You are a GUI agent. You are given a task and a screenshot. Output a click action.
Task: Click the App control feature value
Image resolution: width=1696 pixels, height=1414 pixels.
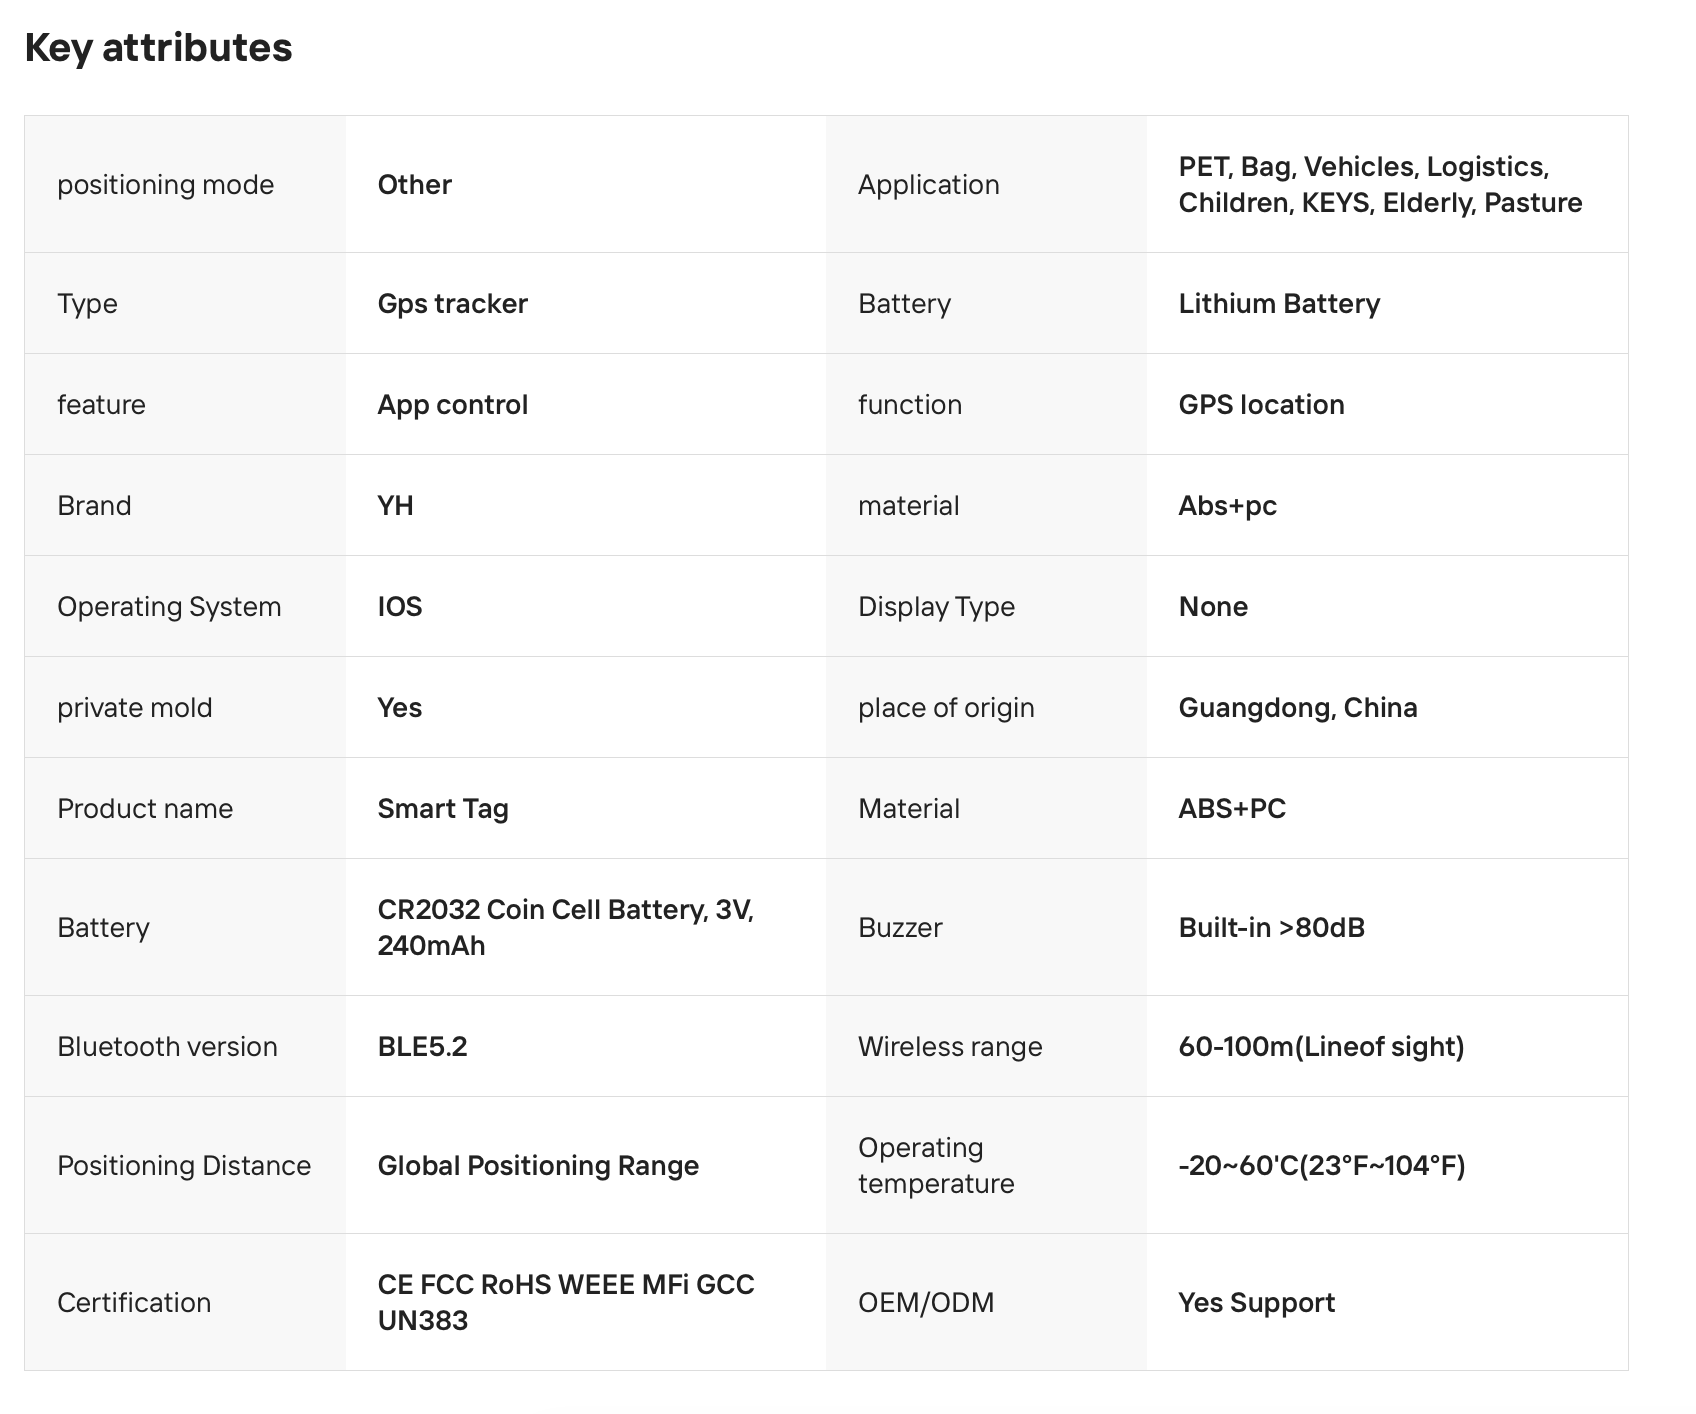(x=452, y=404)
